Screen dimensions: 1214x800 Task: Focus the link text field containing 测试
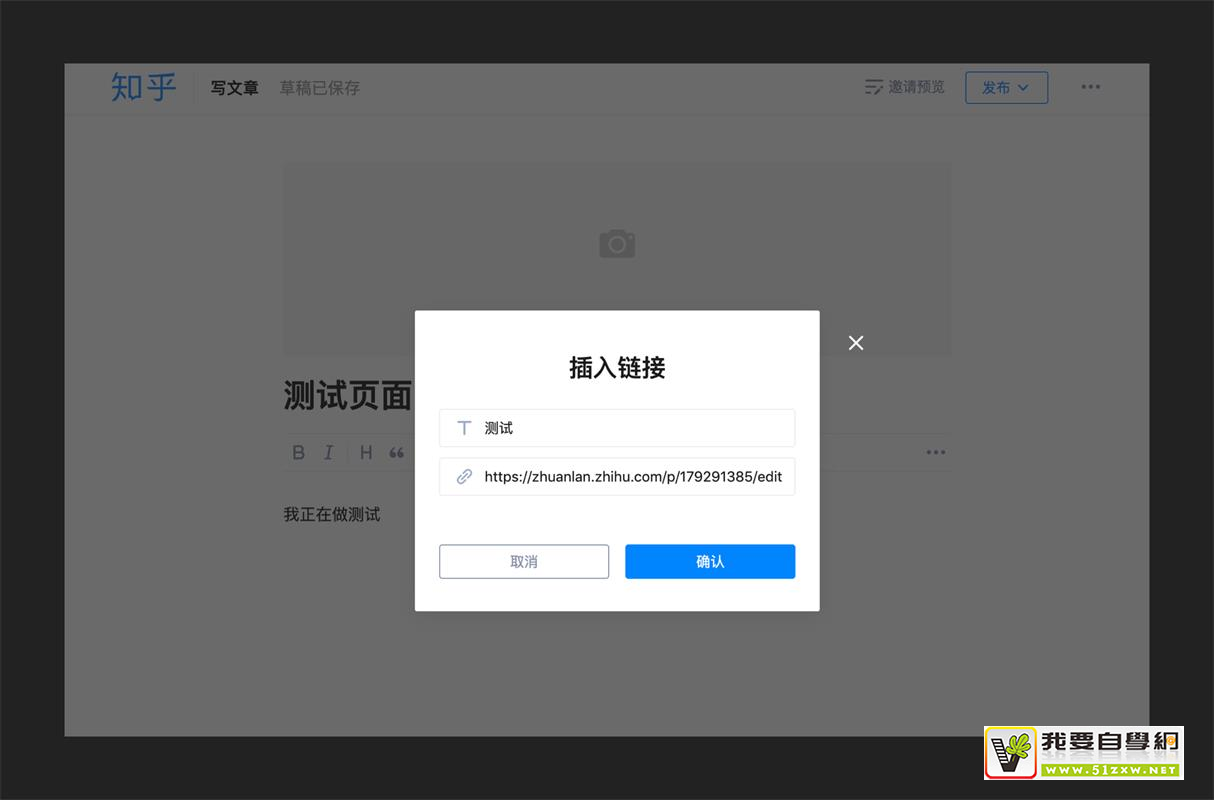tap(630, 428)
